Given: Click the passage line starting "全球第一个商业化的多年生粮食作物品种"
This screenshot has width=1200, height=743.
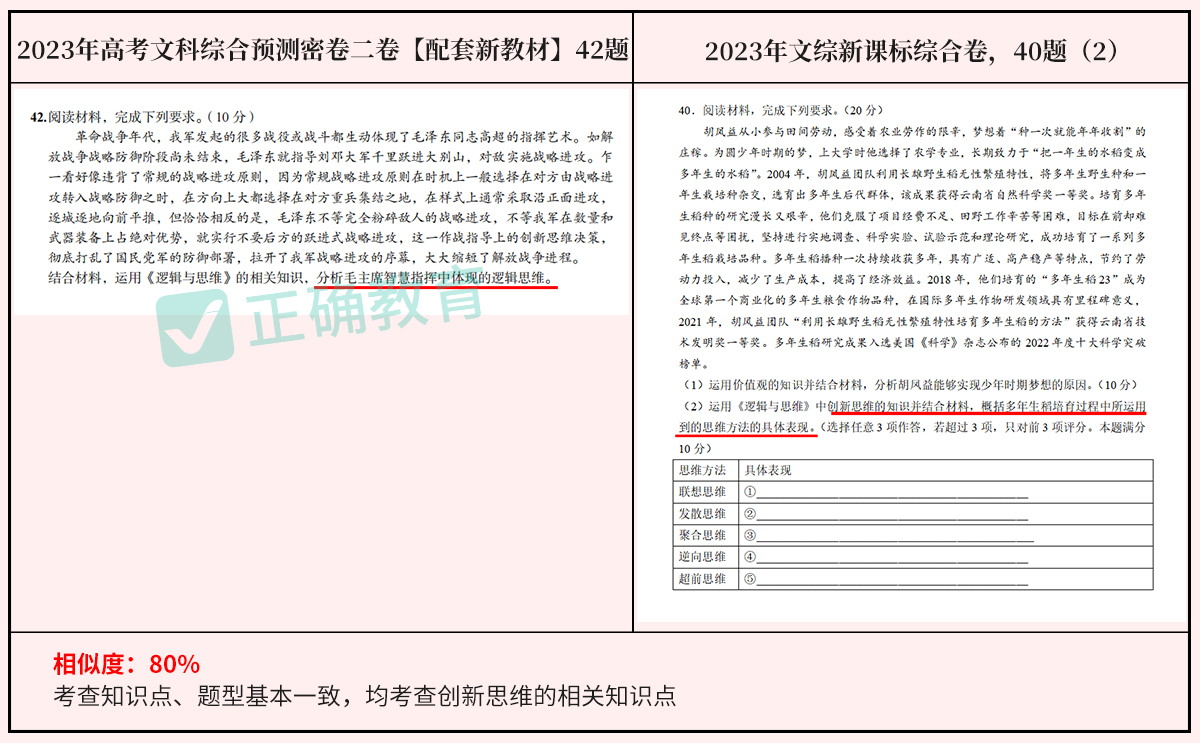Looking at the screenshot, I should [911, 299].
